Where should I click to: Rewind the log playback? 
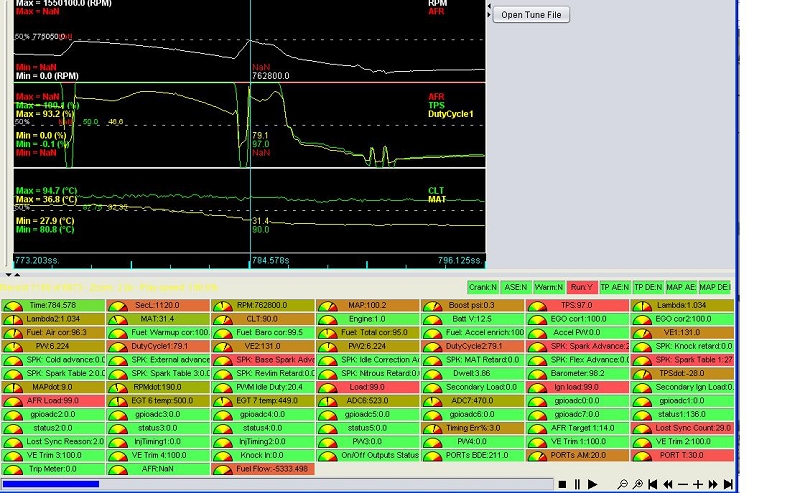668,484
